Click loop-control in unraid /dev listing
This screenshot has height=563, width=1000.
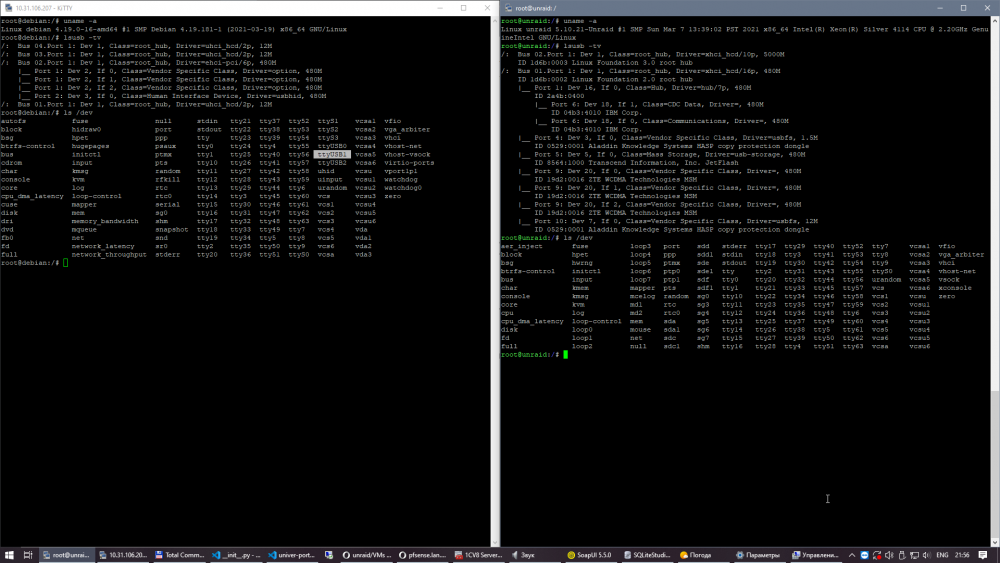[596, 321]
